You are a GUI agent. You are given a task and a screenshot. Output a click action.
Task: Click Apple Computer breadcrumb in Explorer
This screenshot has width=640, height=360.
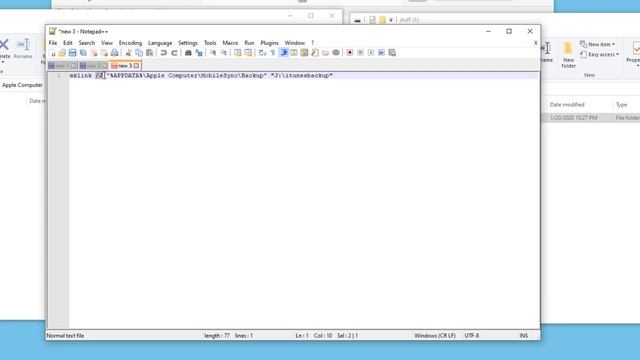point(22,85)
